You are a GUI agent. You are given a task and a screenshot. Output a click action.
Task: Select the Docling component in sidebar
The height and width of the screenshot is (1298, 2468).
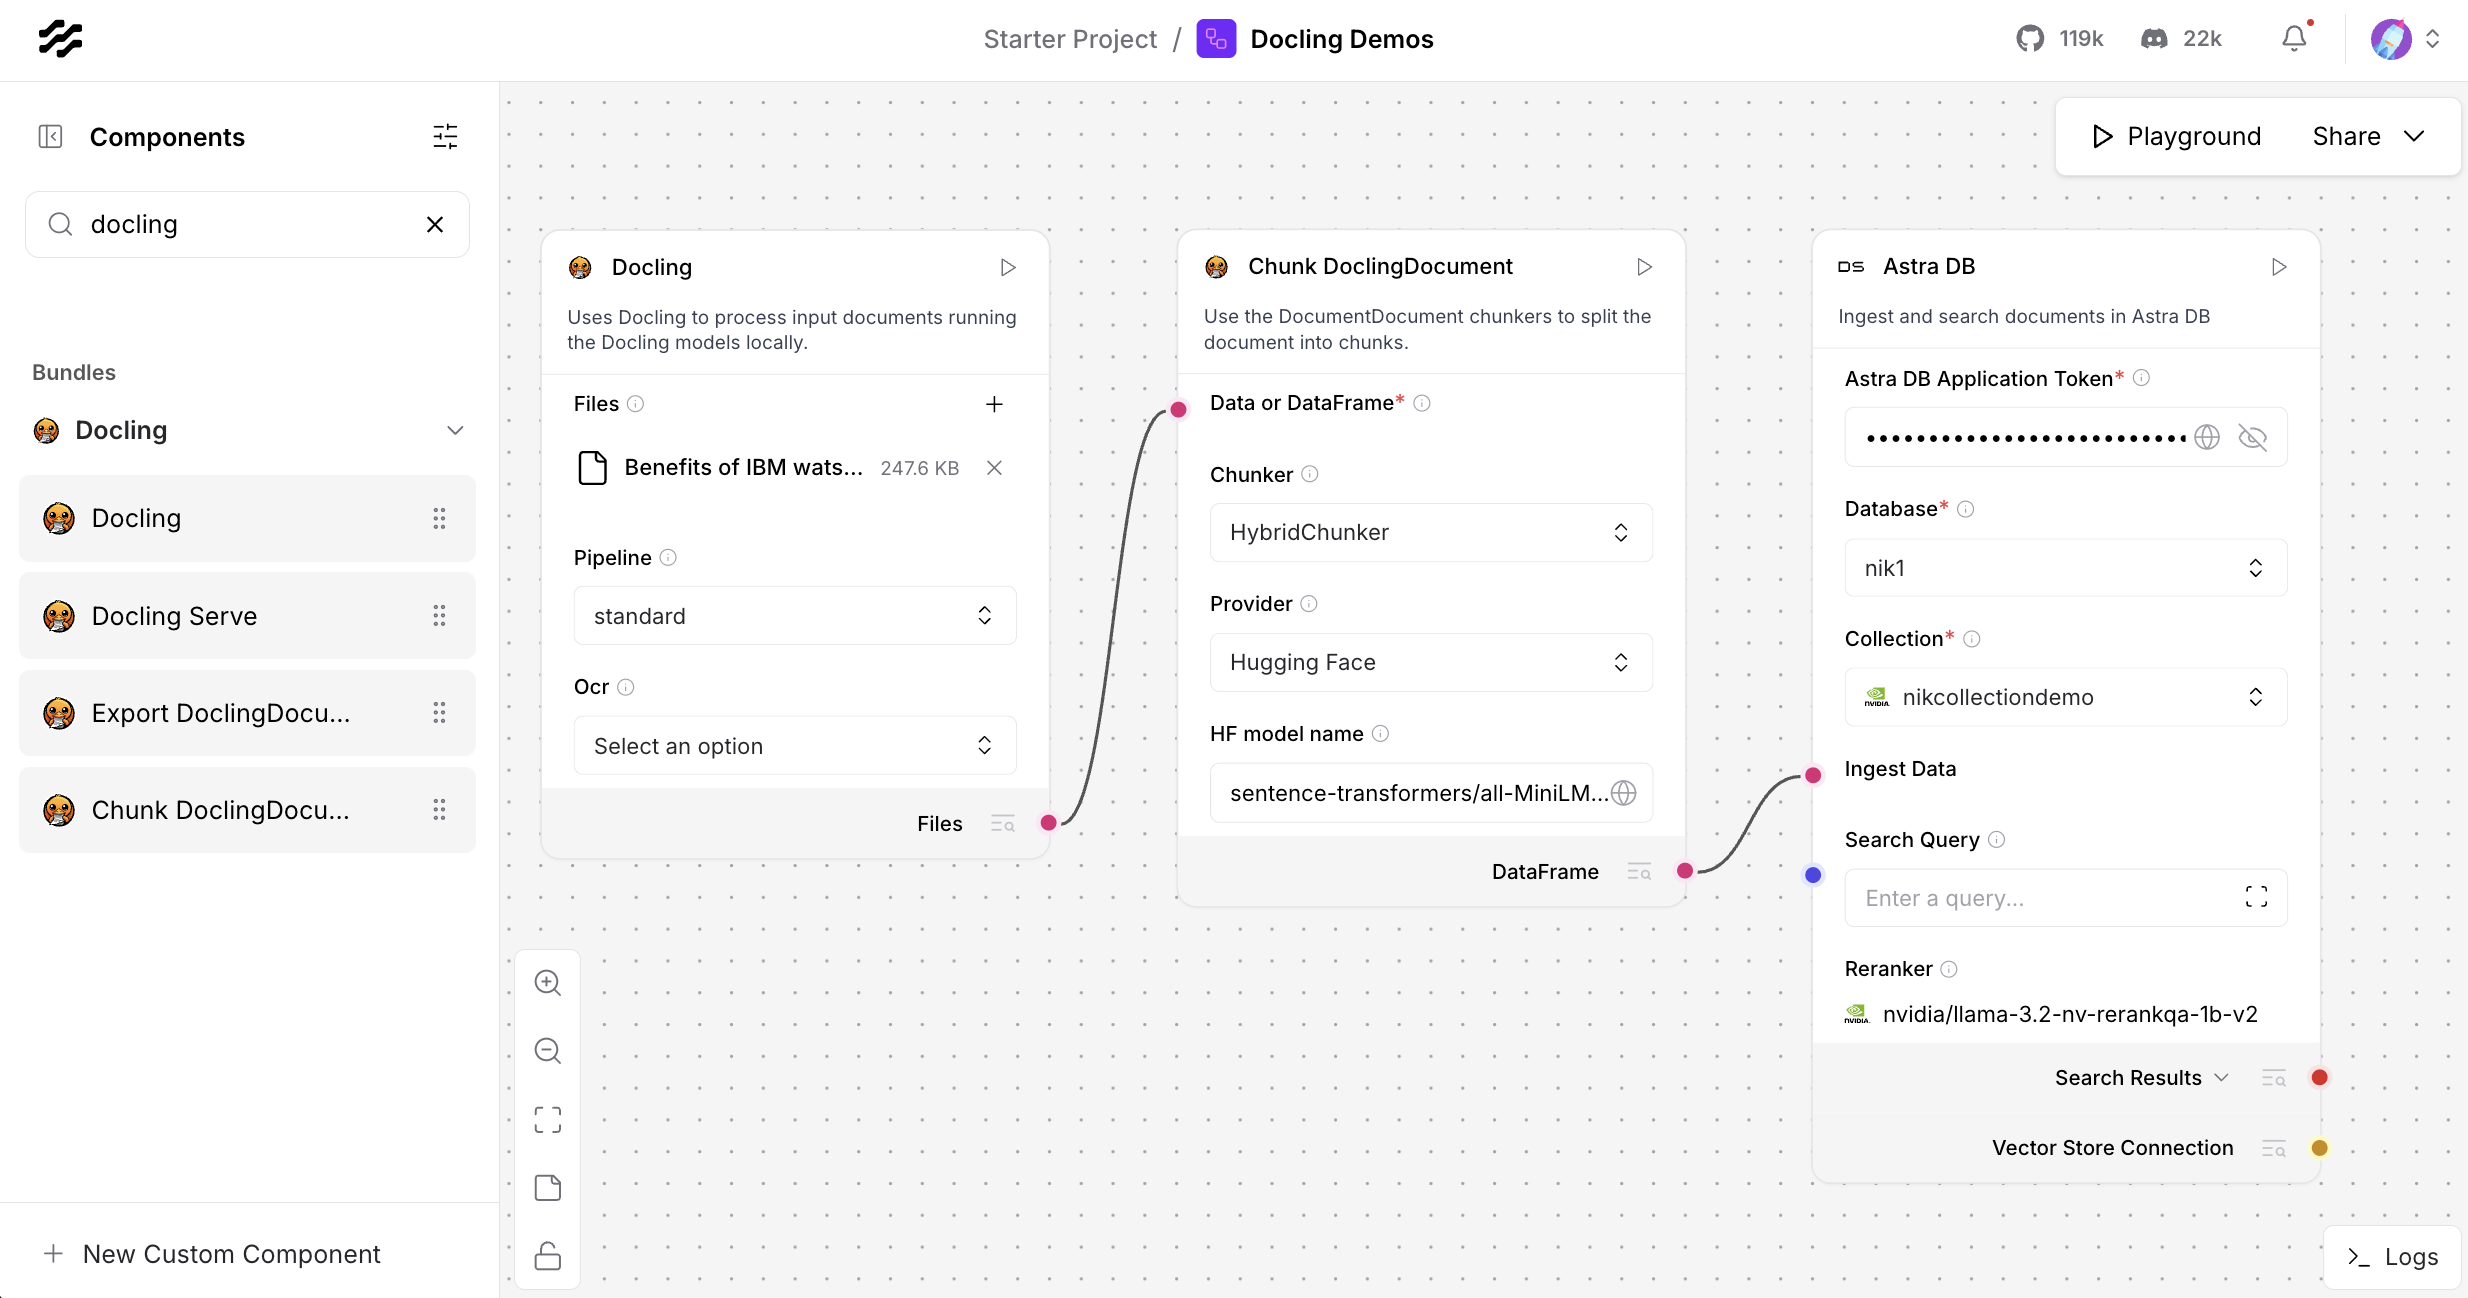coord(247,518)
